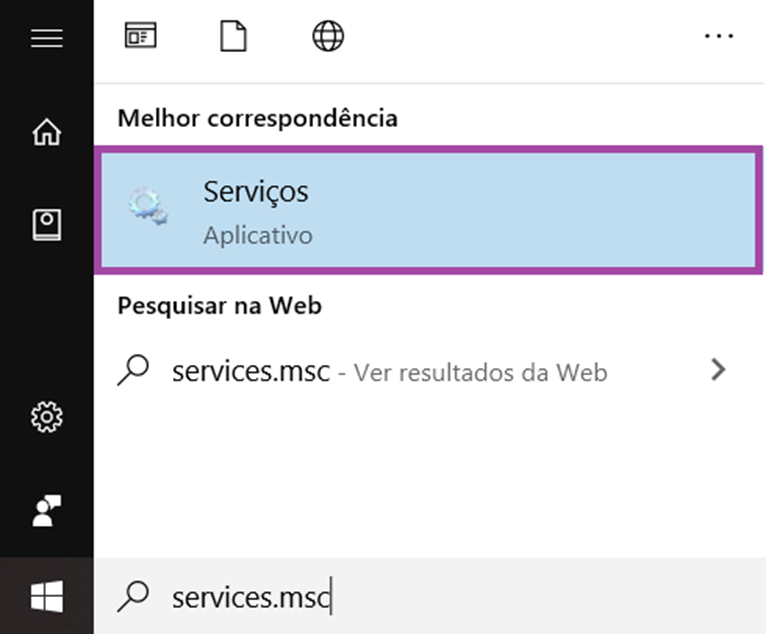Click the Aplicativo label under Serviços
This screenshot has width=766, height=634.
coord(258,236)
